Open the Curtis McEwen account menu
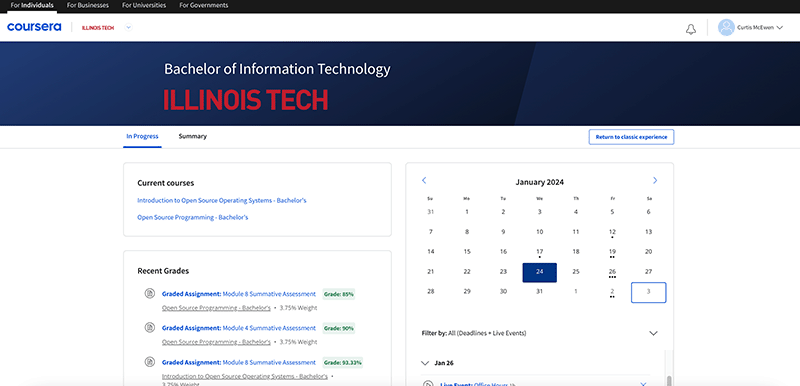Image resolution: width=800 pixels, height=386 pixels. (760, 28)
